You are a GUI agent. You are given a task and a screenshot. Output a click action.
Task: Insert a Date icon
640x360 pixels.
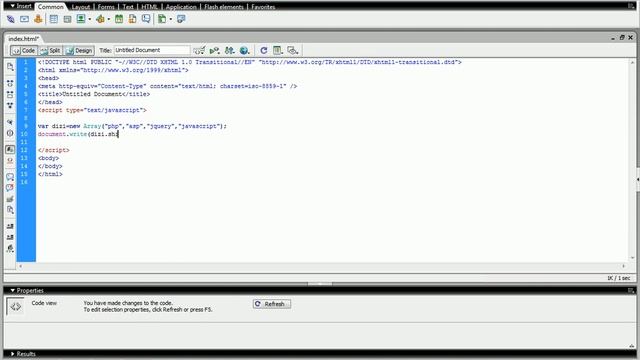pos(119,19)
